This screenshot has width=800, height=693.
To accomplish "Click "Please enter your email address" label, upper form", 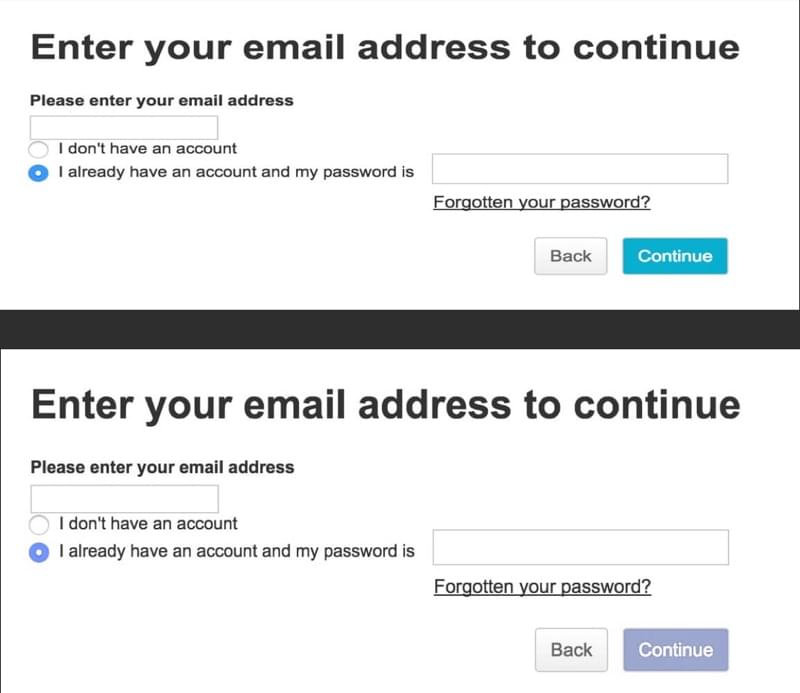I will click(161, 100).
